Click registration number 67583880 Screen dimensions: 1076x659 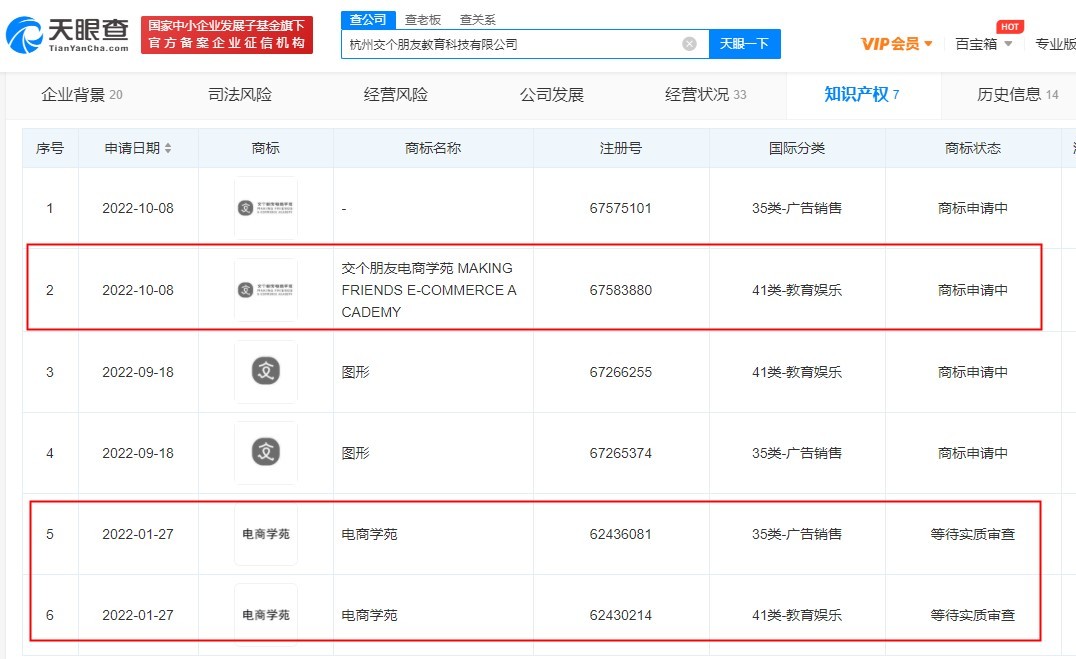coord(620,290)
